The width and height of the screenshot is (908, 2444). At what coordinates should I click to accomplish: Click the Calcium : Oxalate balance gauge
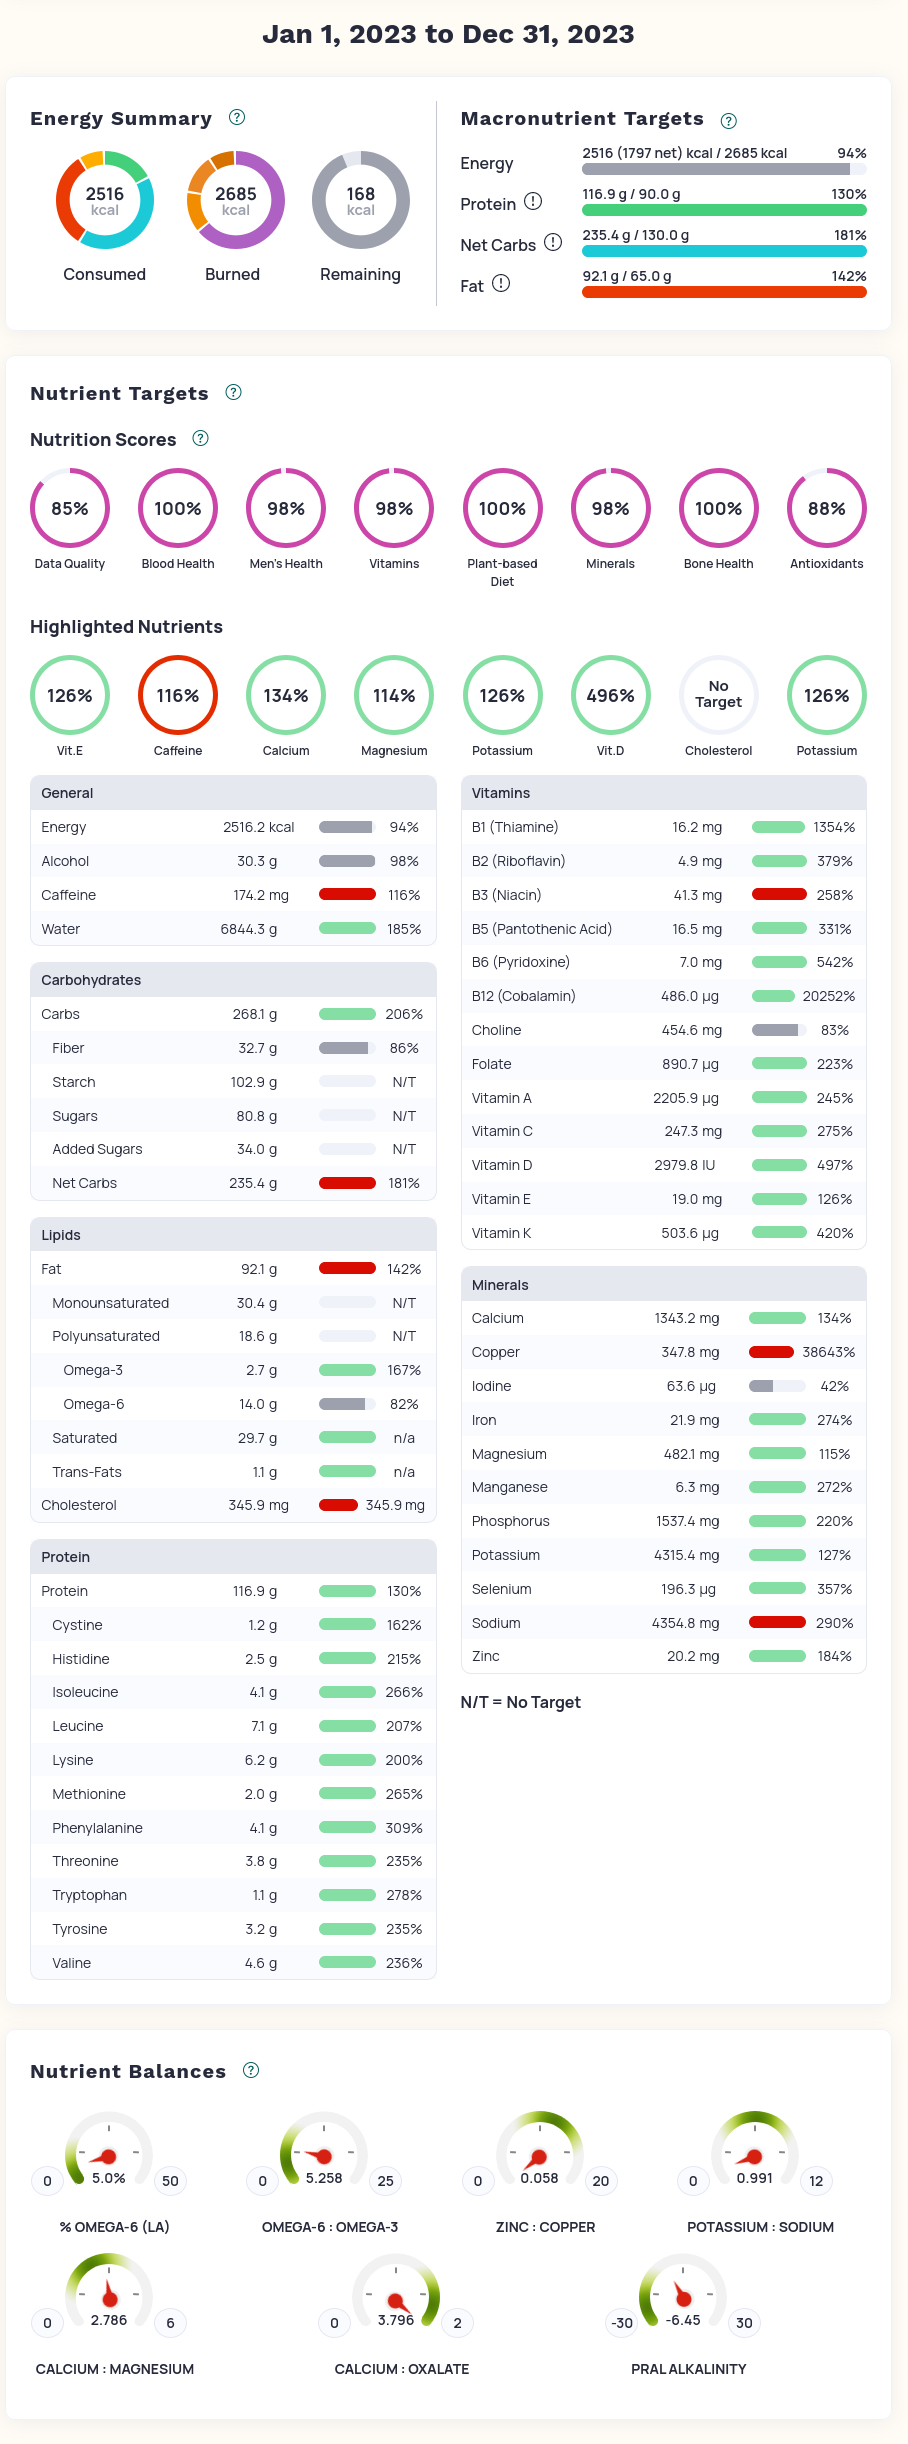click(396, 2295)
